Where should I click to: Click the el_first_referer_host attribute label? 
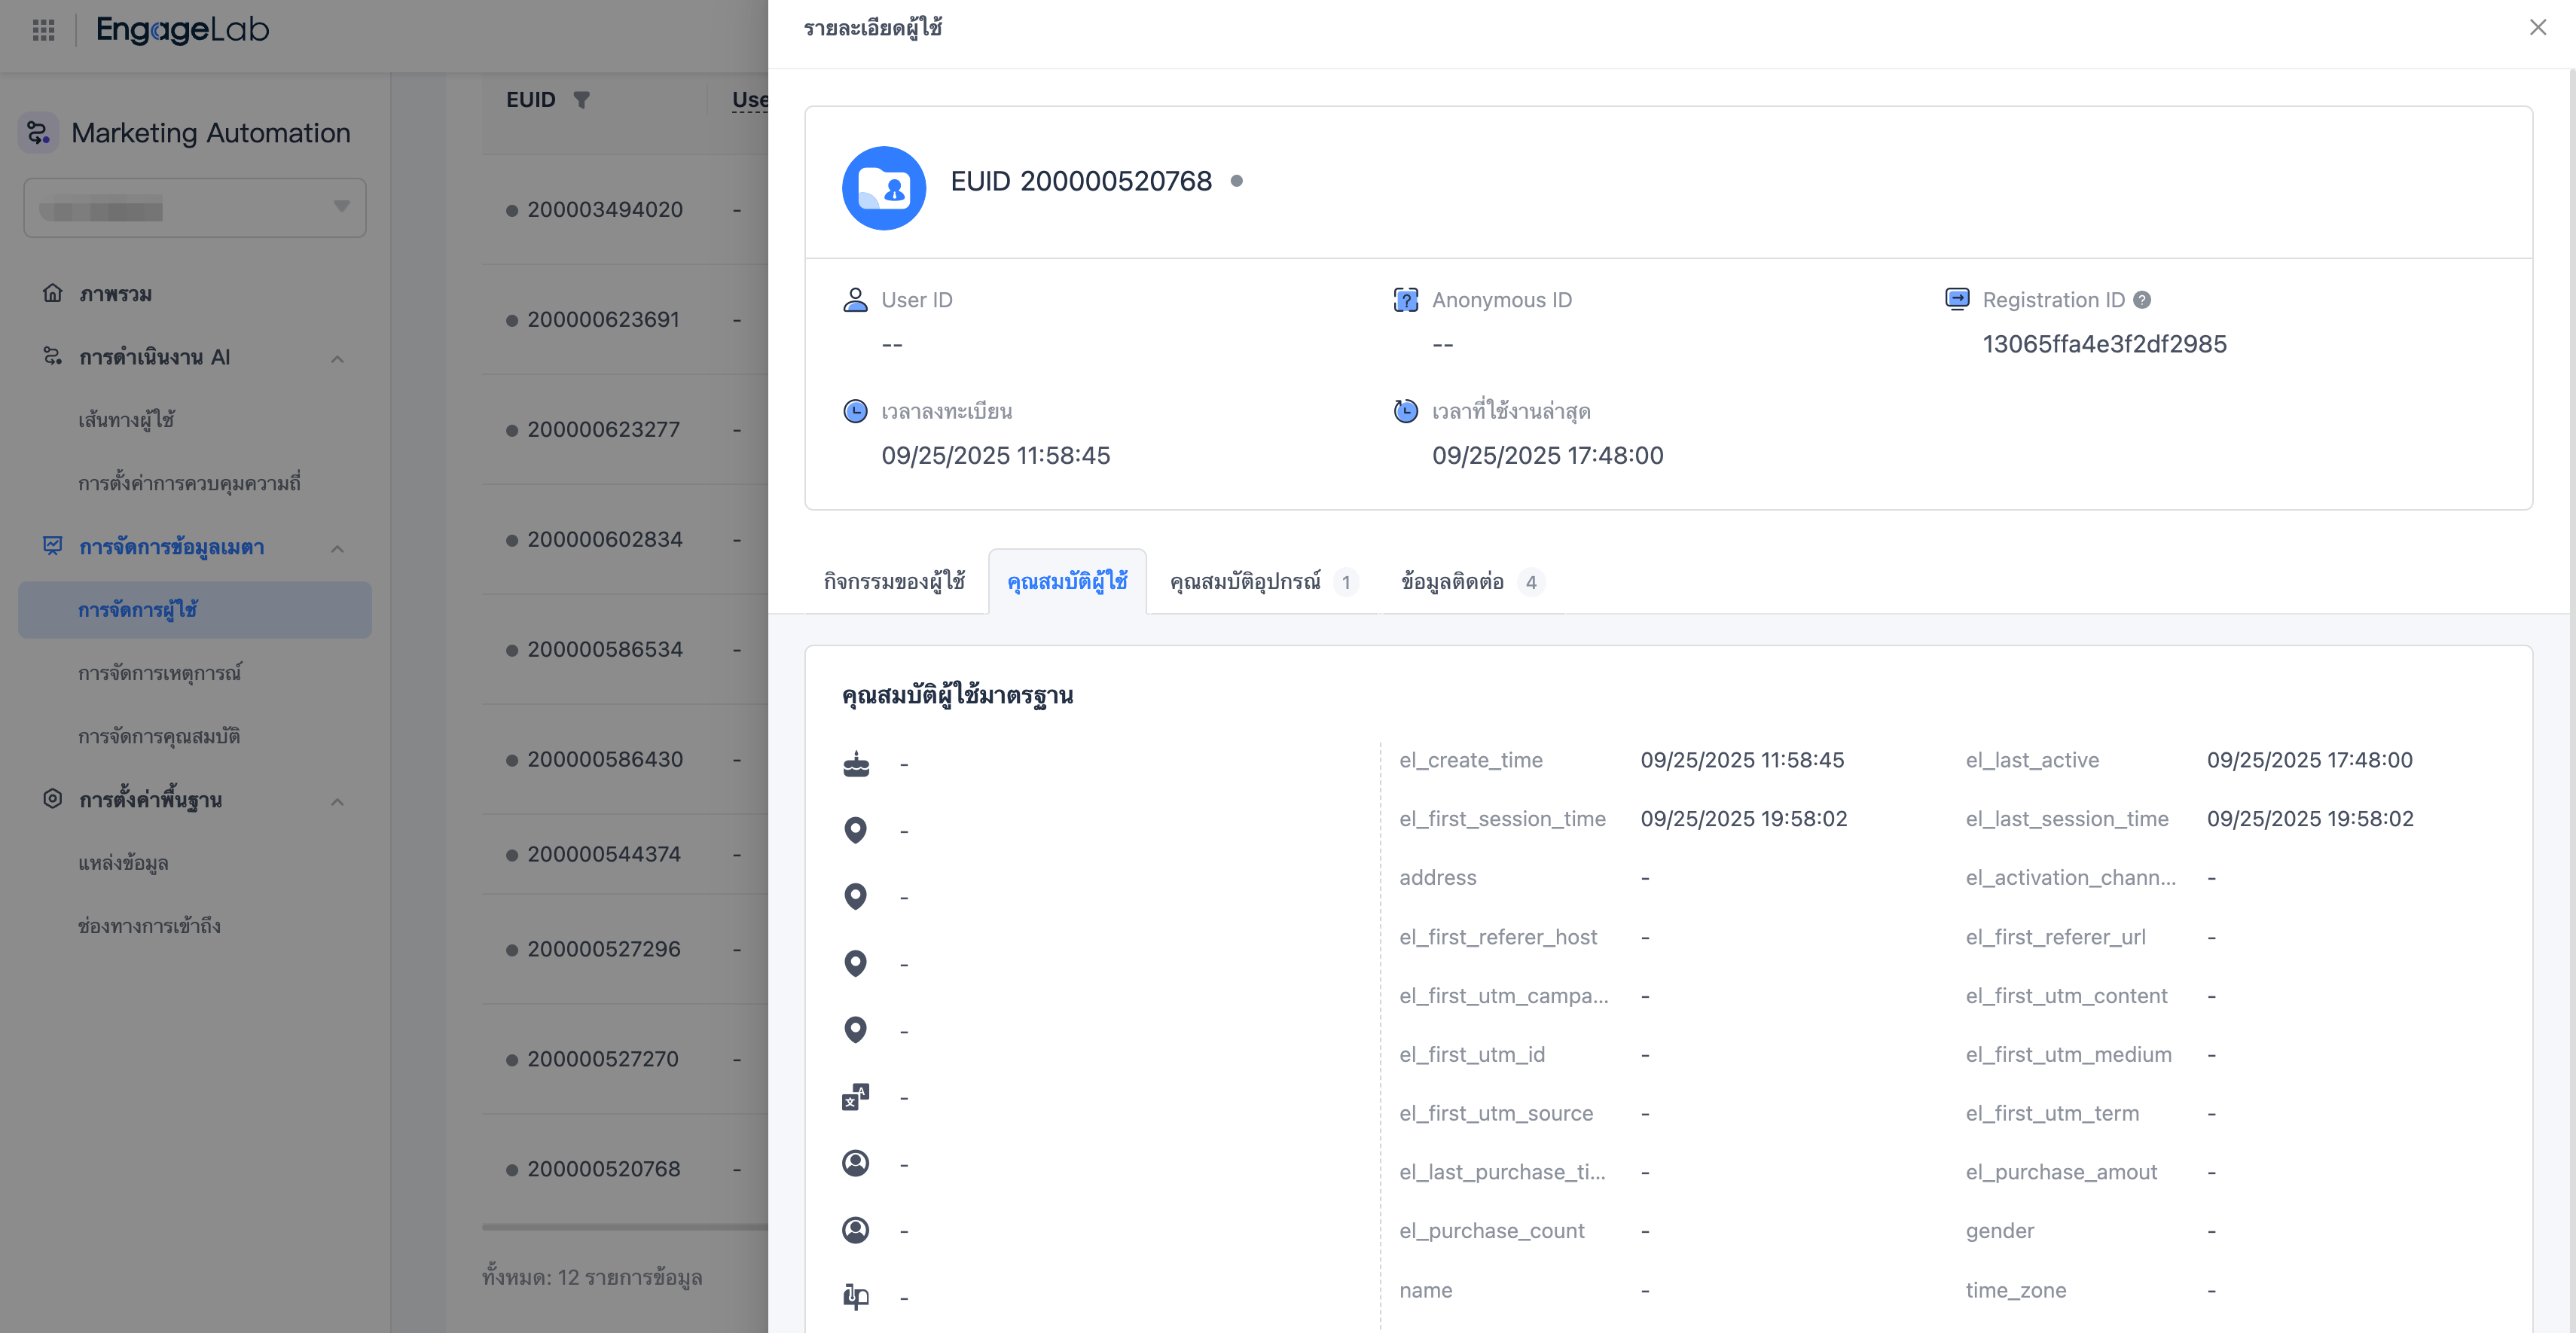click(x=1498, y=937)
